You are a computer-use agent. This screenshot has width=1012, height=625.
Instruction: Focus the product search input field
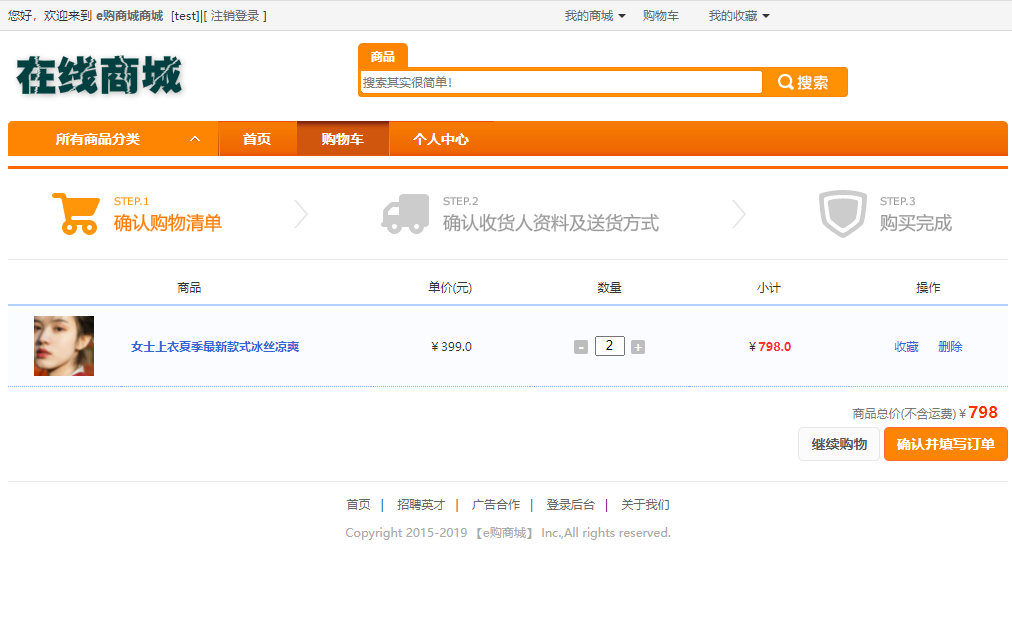coord(561,82)
